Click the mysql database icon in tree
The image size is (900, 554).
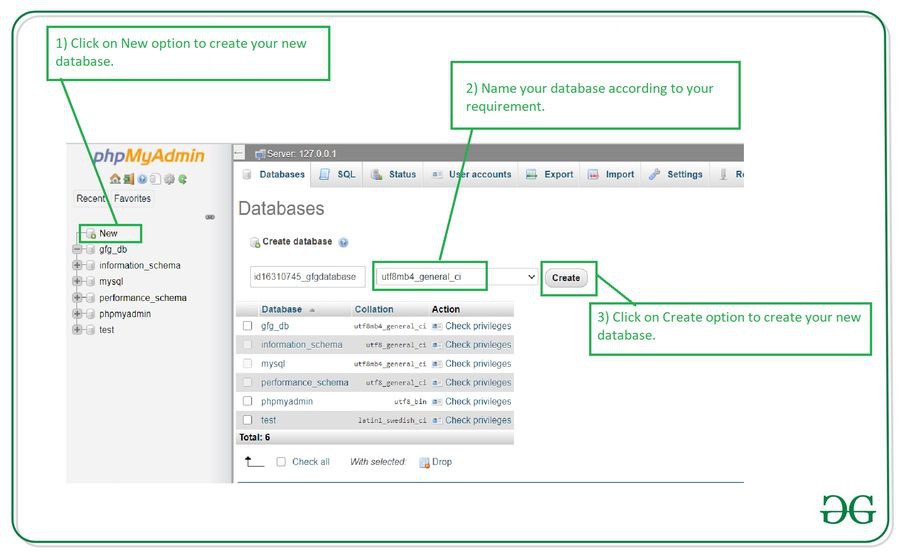coord(90,281)
